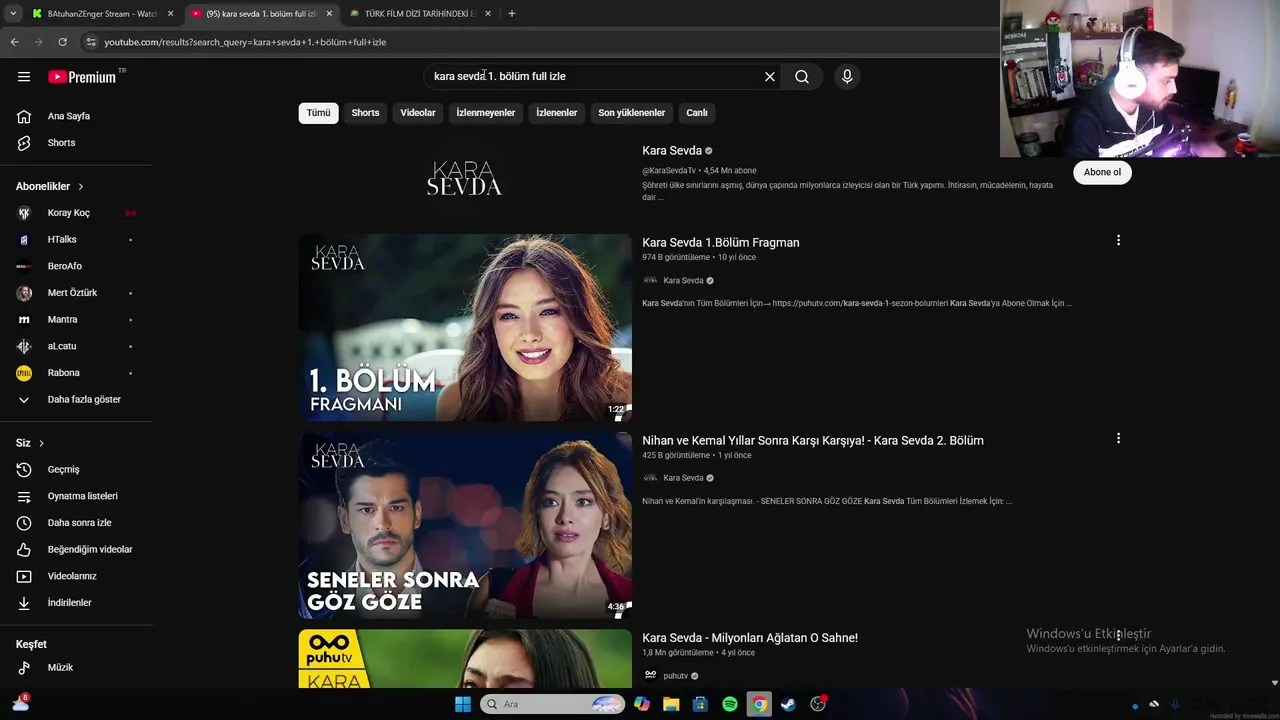Run search with magnifier button
This screenshot has height=720, width=1280.
point(802,76)
